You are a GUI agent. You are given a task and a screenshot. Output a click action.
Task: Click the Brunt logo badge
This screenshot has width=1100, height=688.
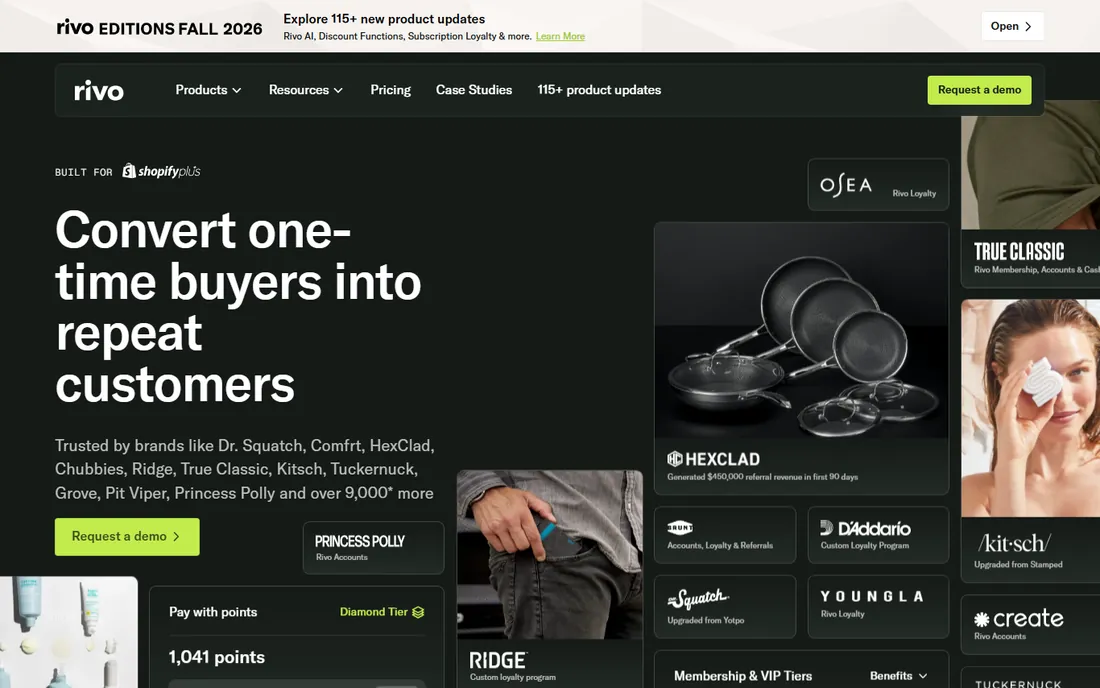click(x=680, y=527)
